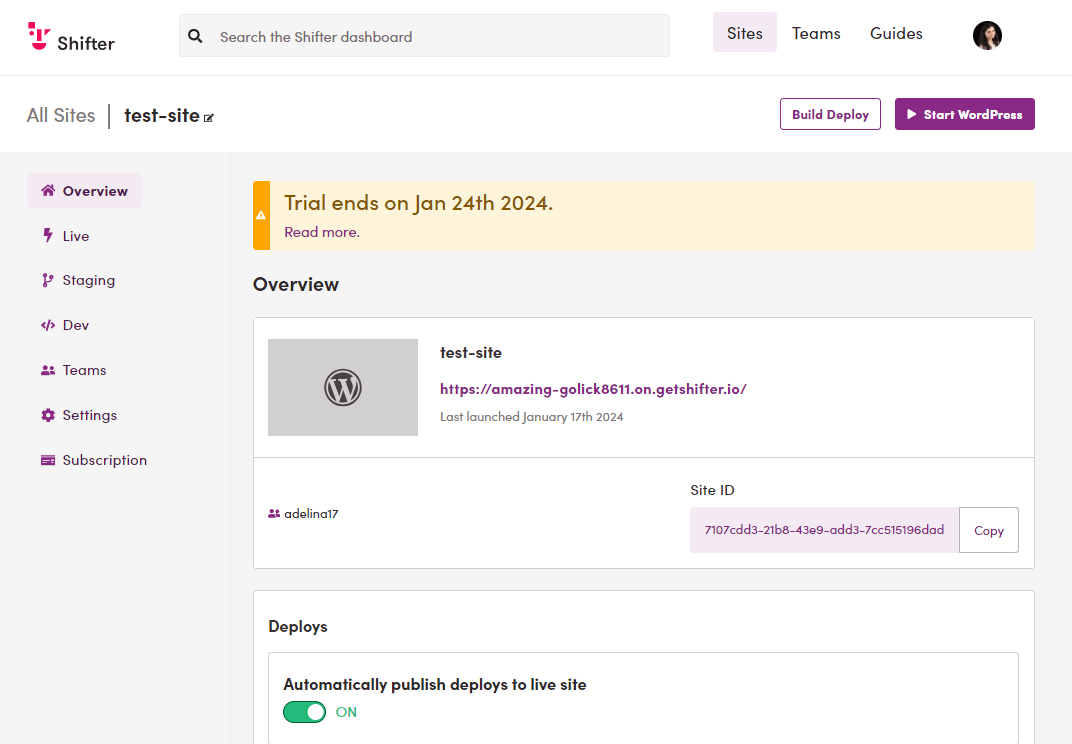Viewport: 1072px width, 744px height.
Task: Switch to the Sites tab
Action: (x=744, y=33)
